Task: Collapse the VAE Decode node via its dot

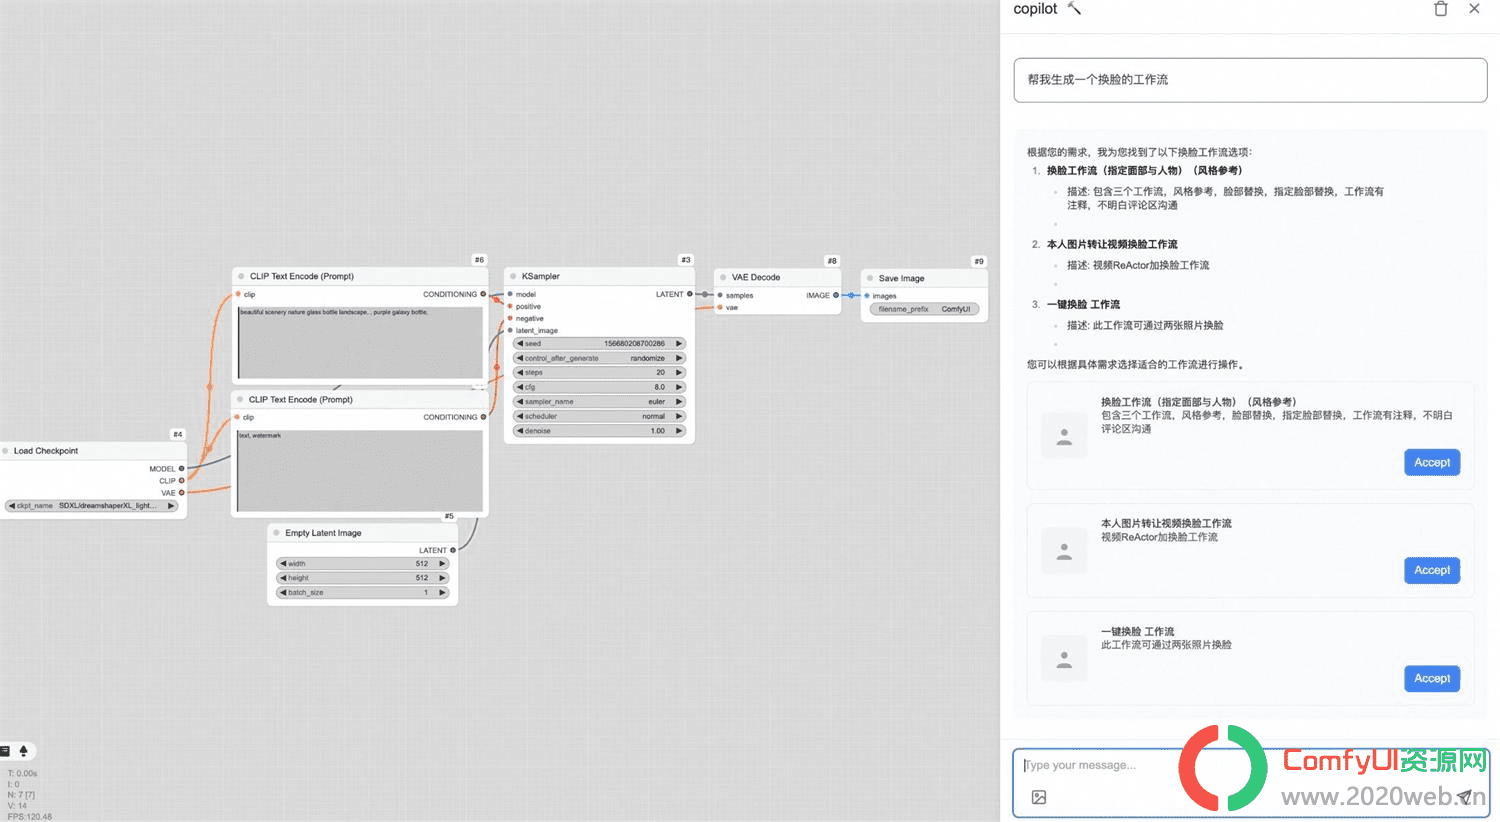Action: [723, 277]
